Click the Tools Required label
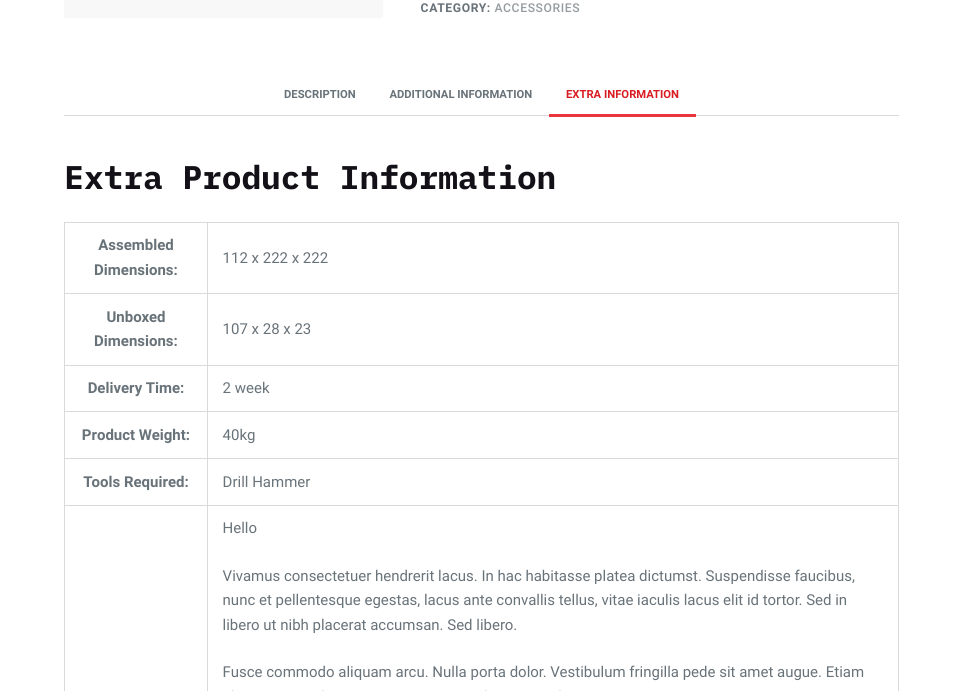The image size is (953, 691). tap(136, 482)
